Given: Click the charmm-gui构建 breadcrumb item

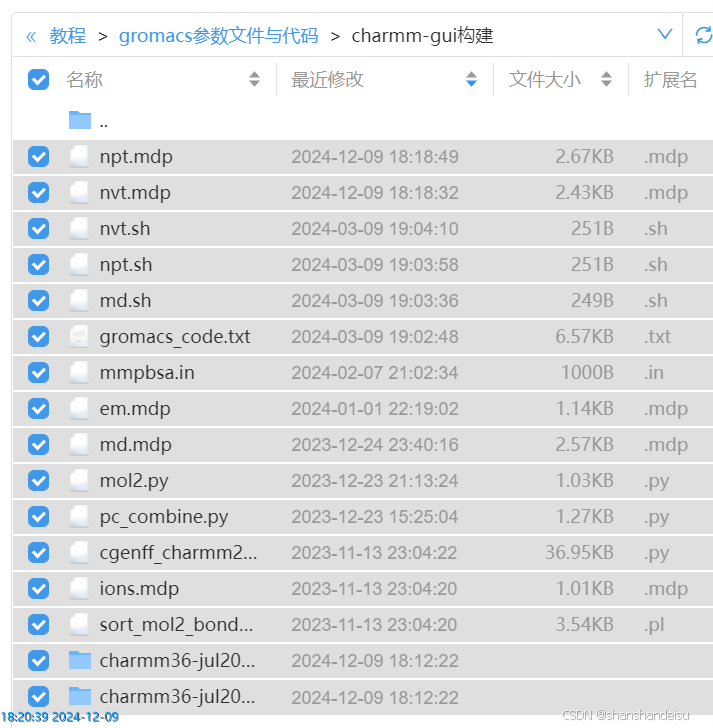Looking at the screenshot, I should pos(422,36).
